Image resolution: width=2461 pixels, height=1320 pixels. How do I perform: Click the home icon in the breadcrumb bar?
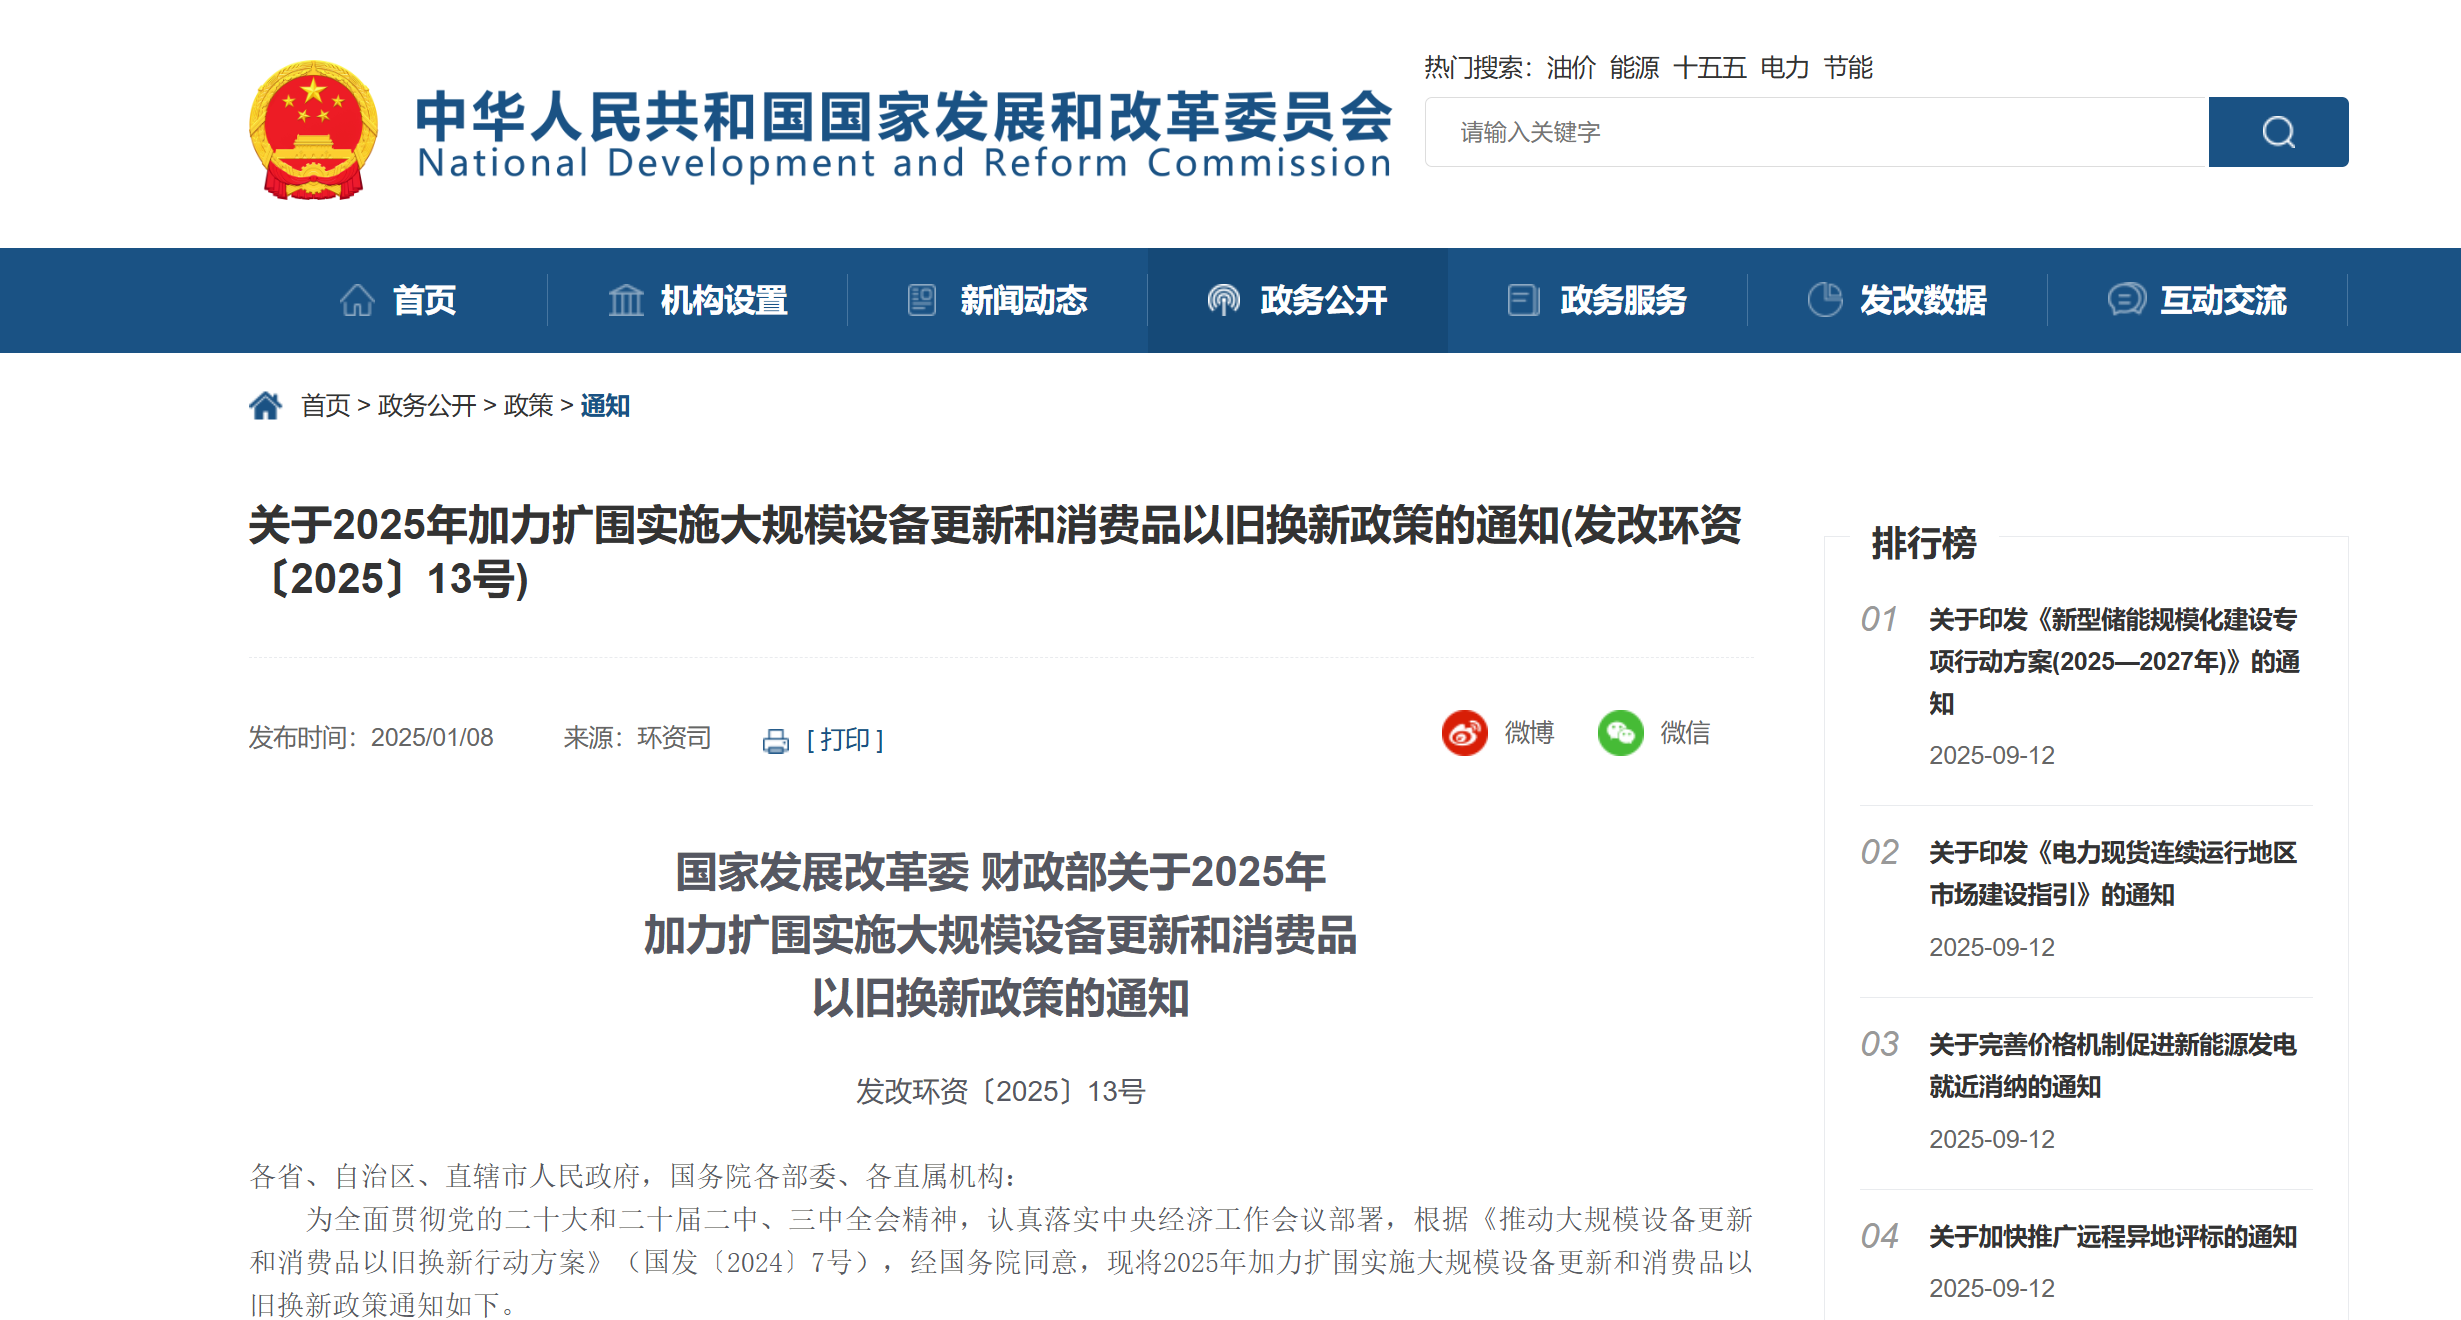(266, 404)
